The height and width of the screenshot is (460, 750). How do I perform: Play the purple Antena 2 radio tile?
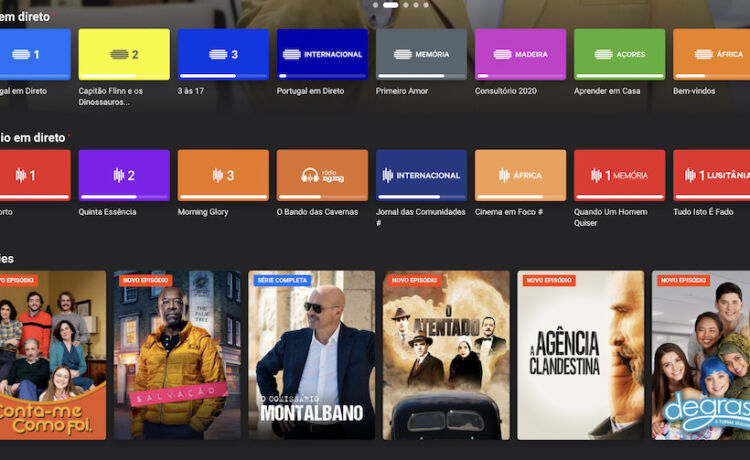124,175
